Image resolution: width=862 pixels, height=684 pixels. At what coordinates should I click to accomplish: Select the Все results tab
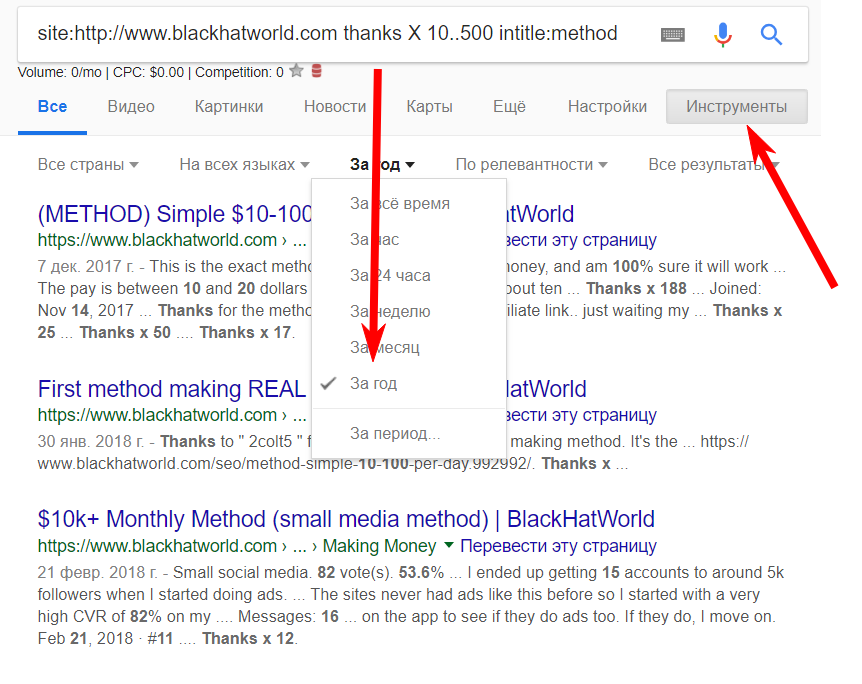[x=52, y=106]
